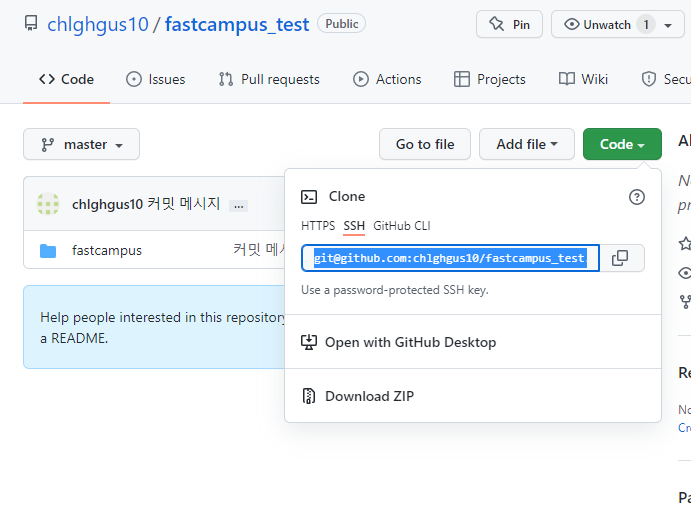
Task: Click the branch icon in master selector
Action: 48,145
